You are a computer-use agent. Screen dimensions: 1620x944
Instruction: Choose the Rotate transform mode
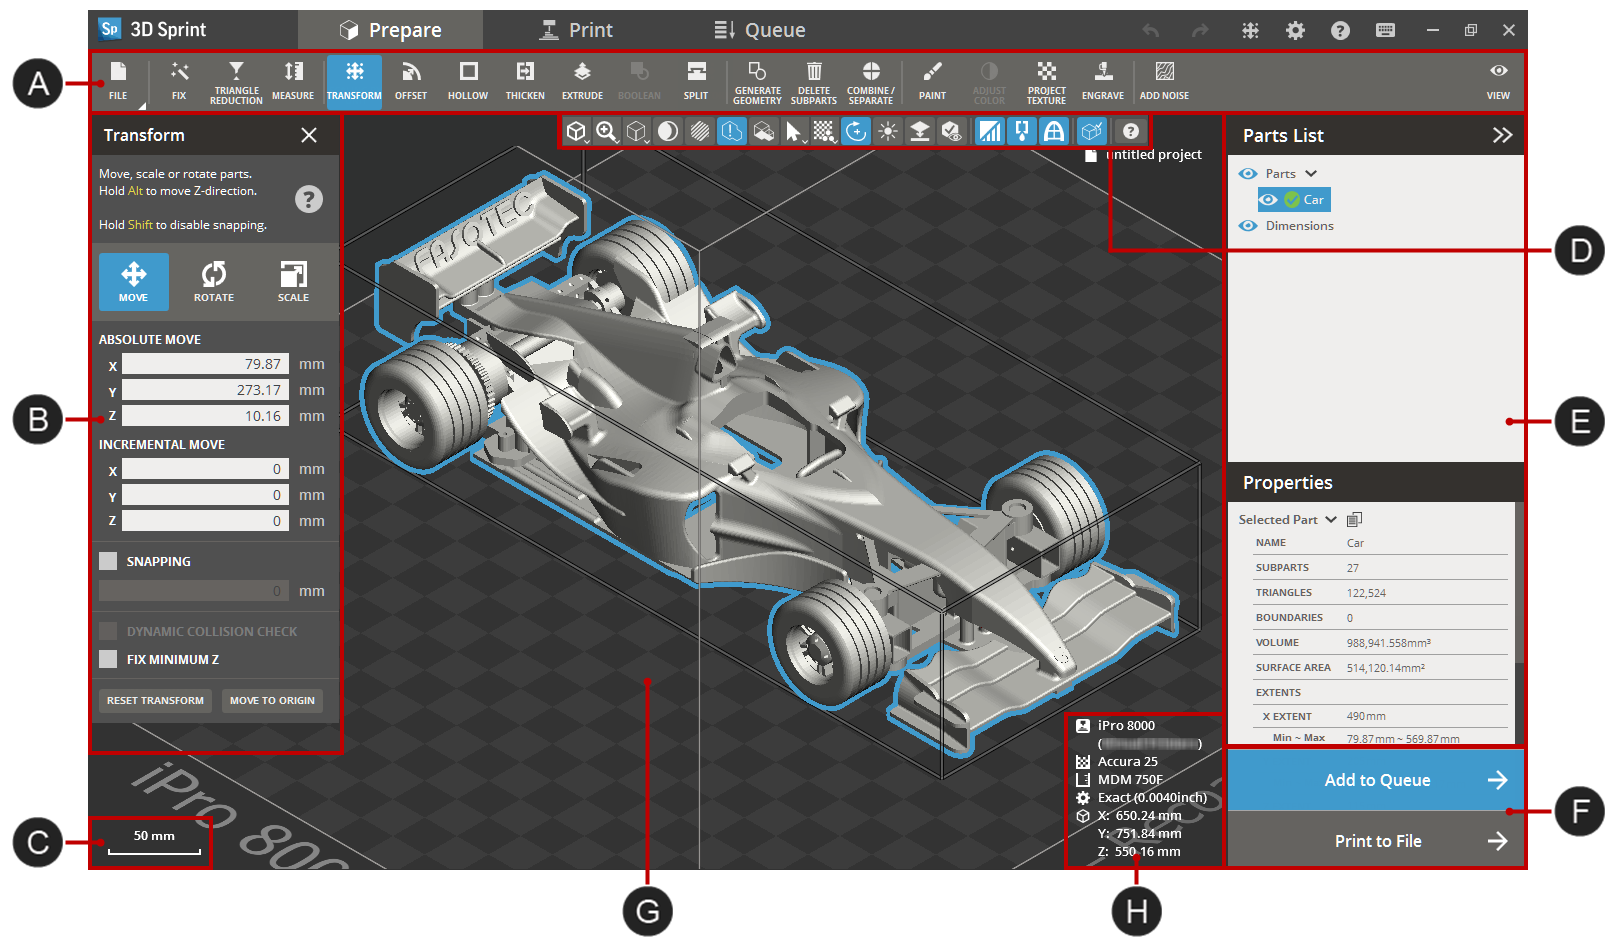213,281
